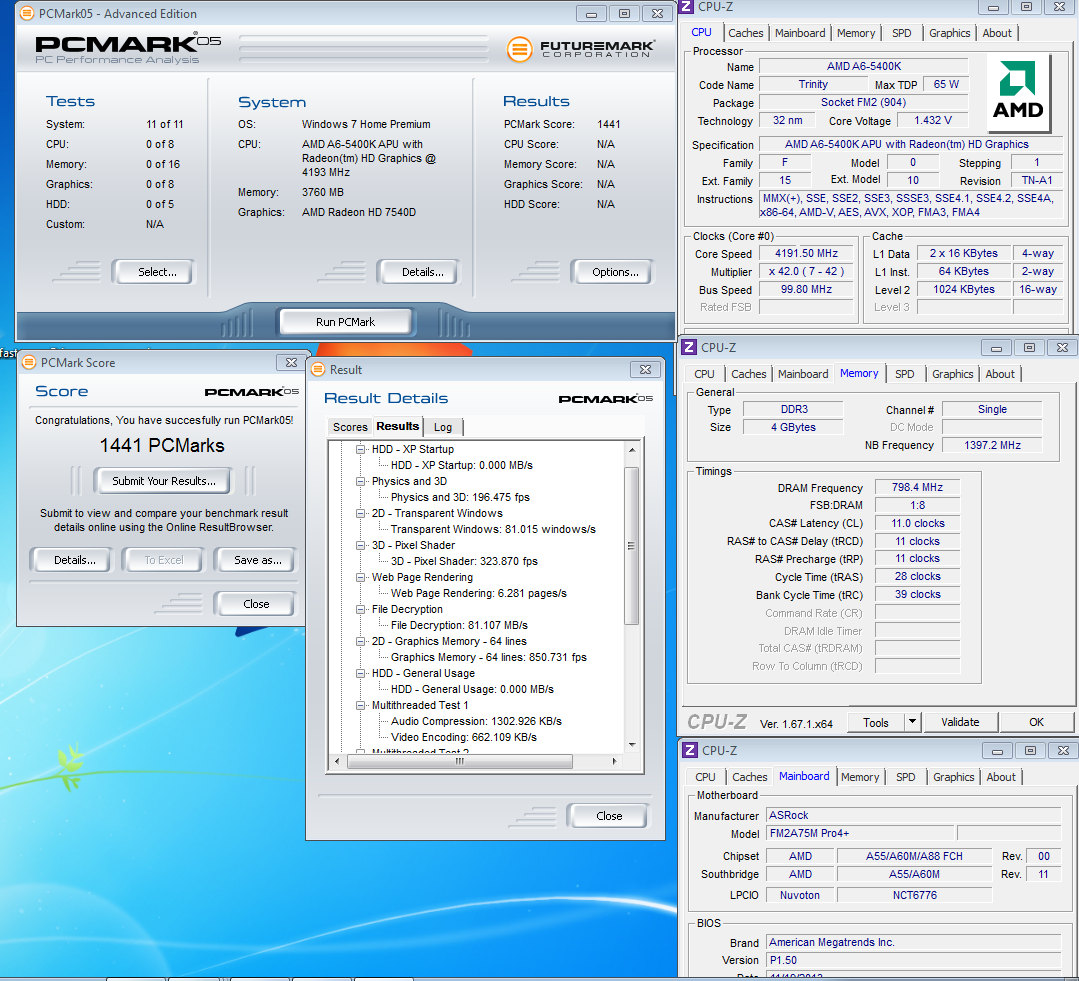The image size is (1079, 981).
Task: Click scroll right arrow in Result list
Action: pyautogui.click(x=614, y=761)
